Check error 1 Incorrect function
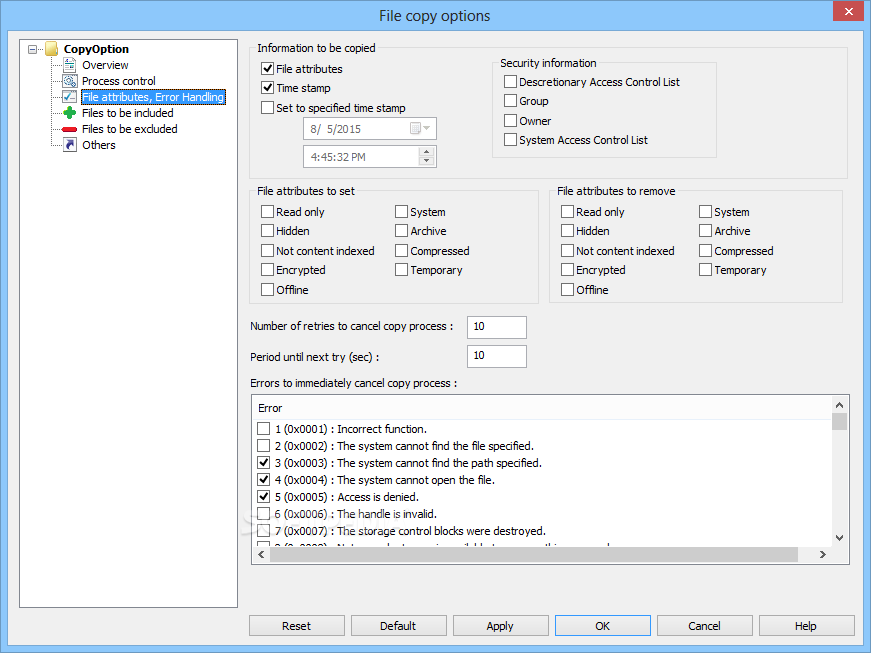 [263, 429]
